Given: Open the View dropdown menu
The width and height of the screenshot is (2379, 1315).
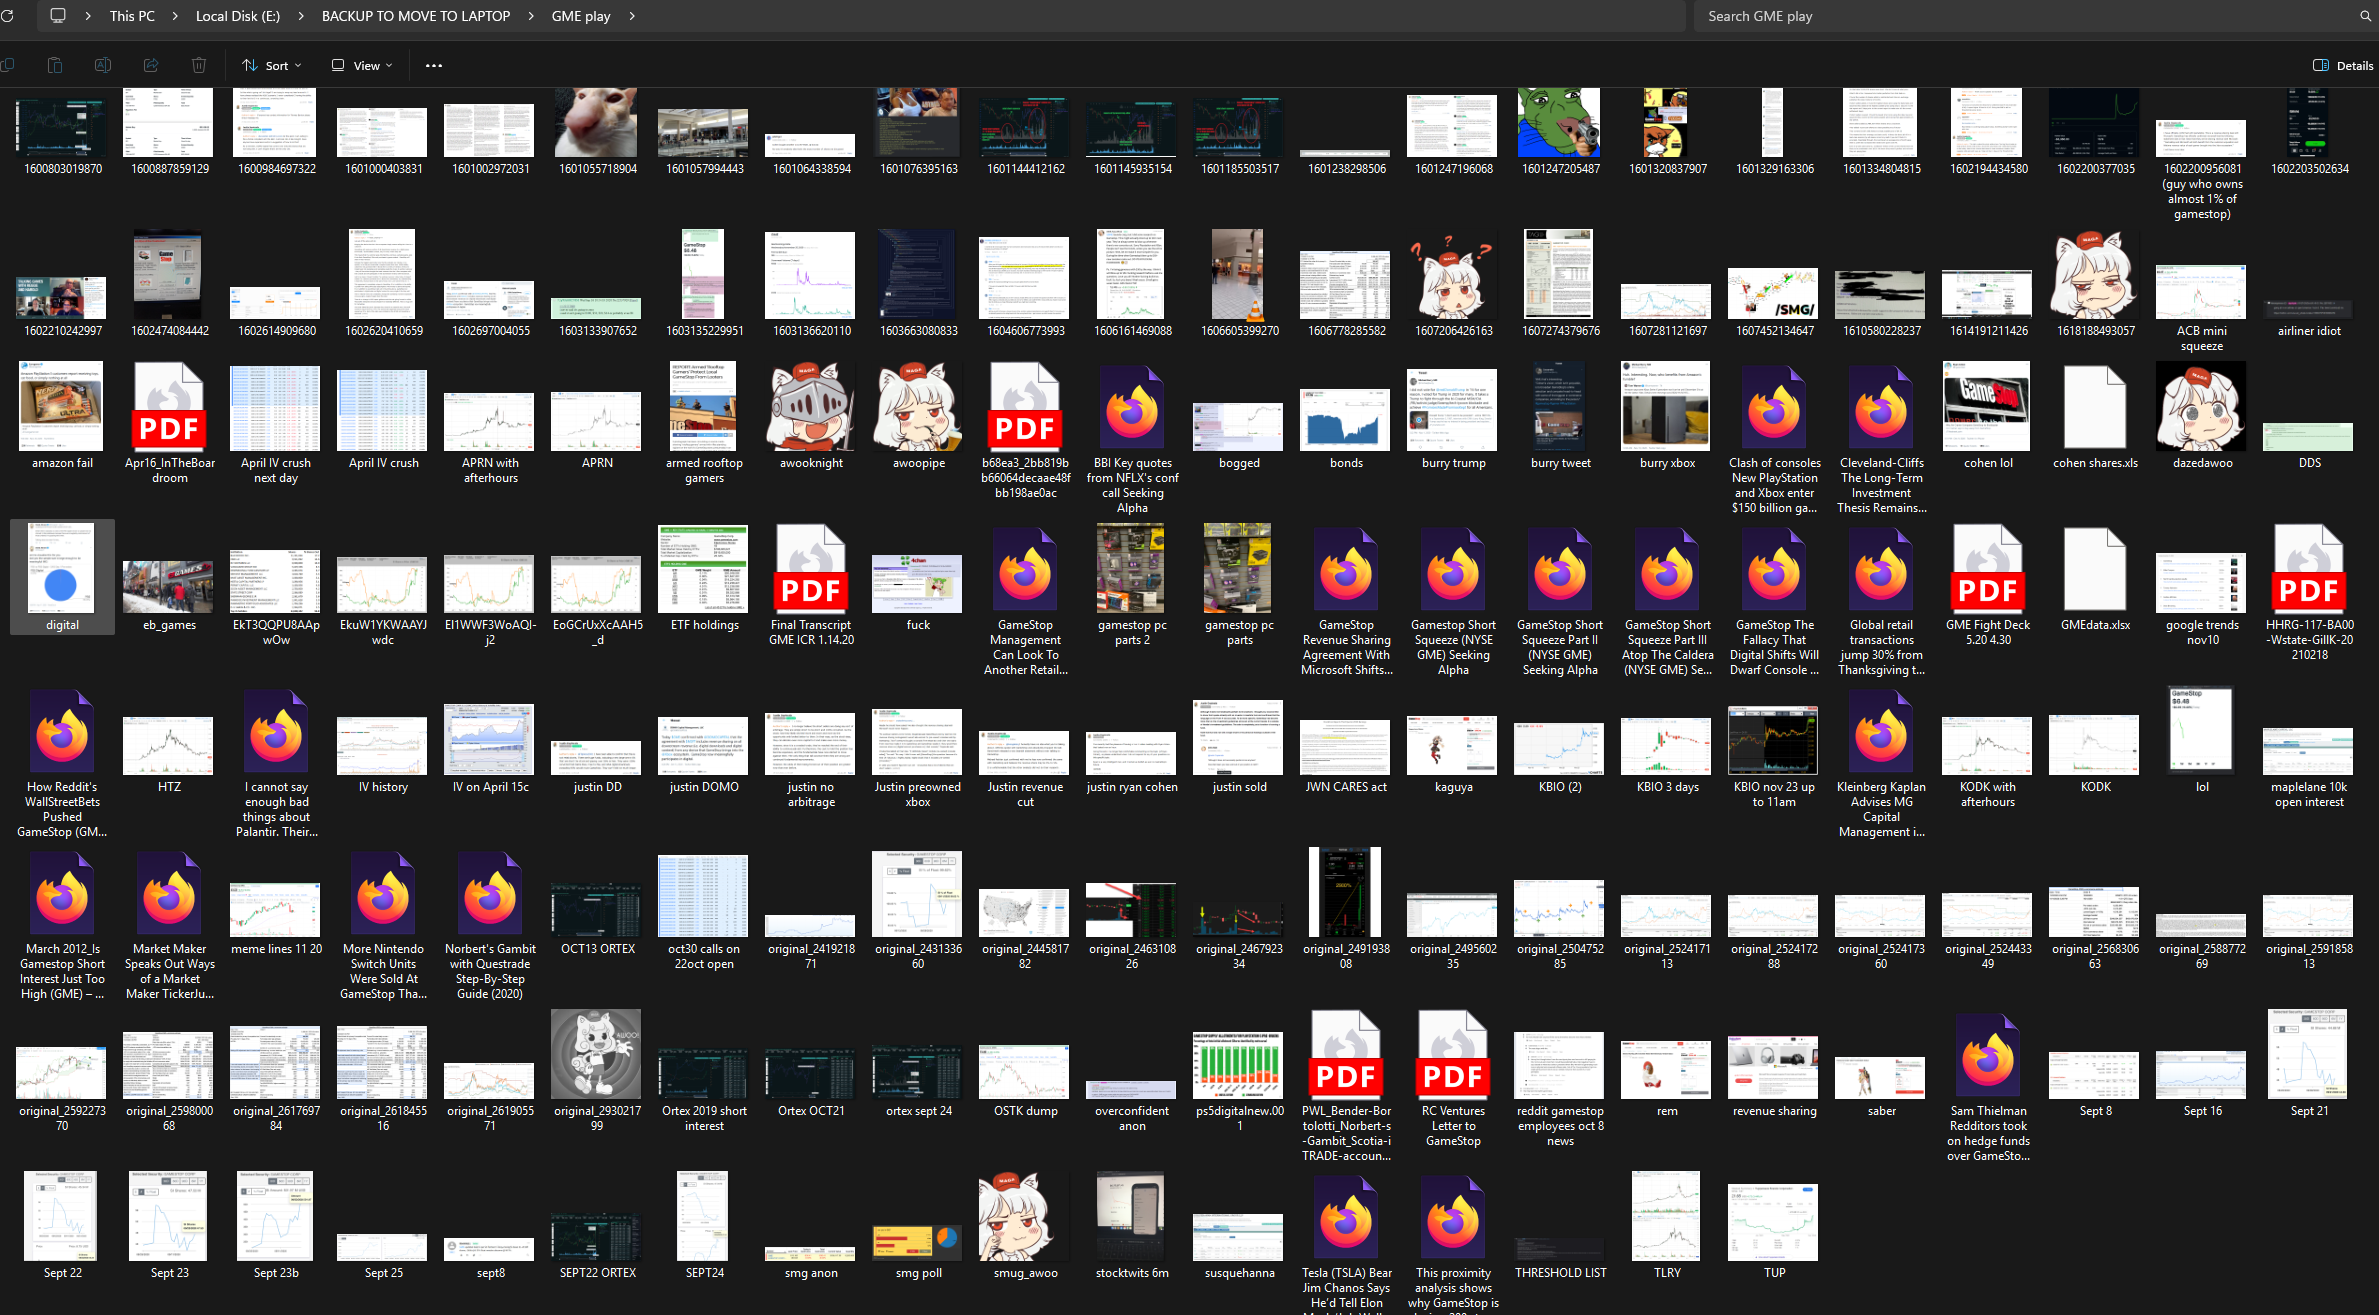Looking at the screenshot, I should 362,66.
